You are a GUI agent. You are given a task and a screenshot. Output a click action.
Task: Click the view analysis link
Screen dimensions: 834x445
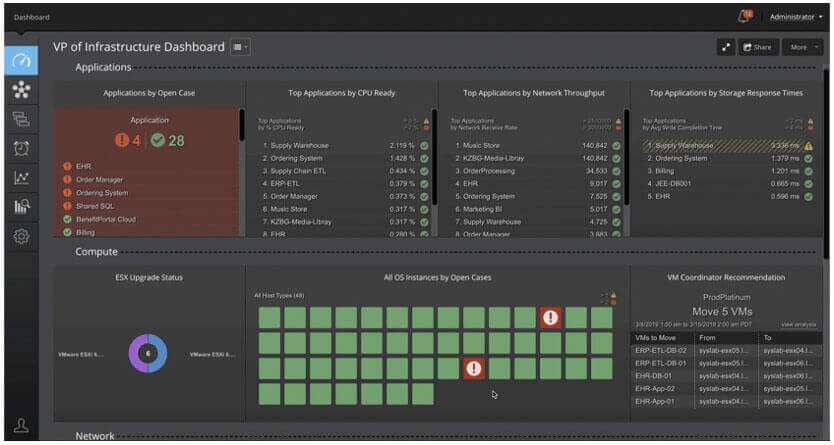click(798, 324)
